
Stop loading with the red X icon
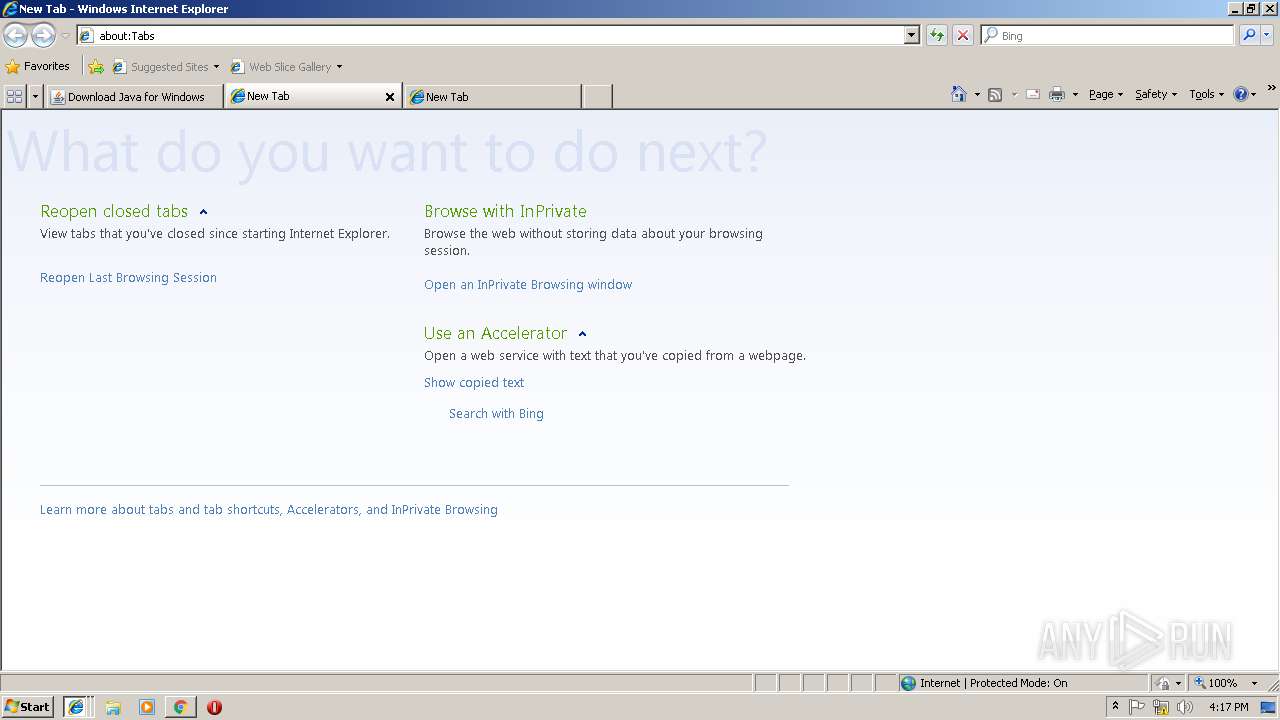coord(963,35)
